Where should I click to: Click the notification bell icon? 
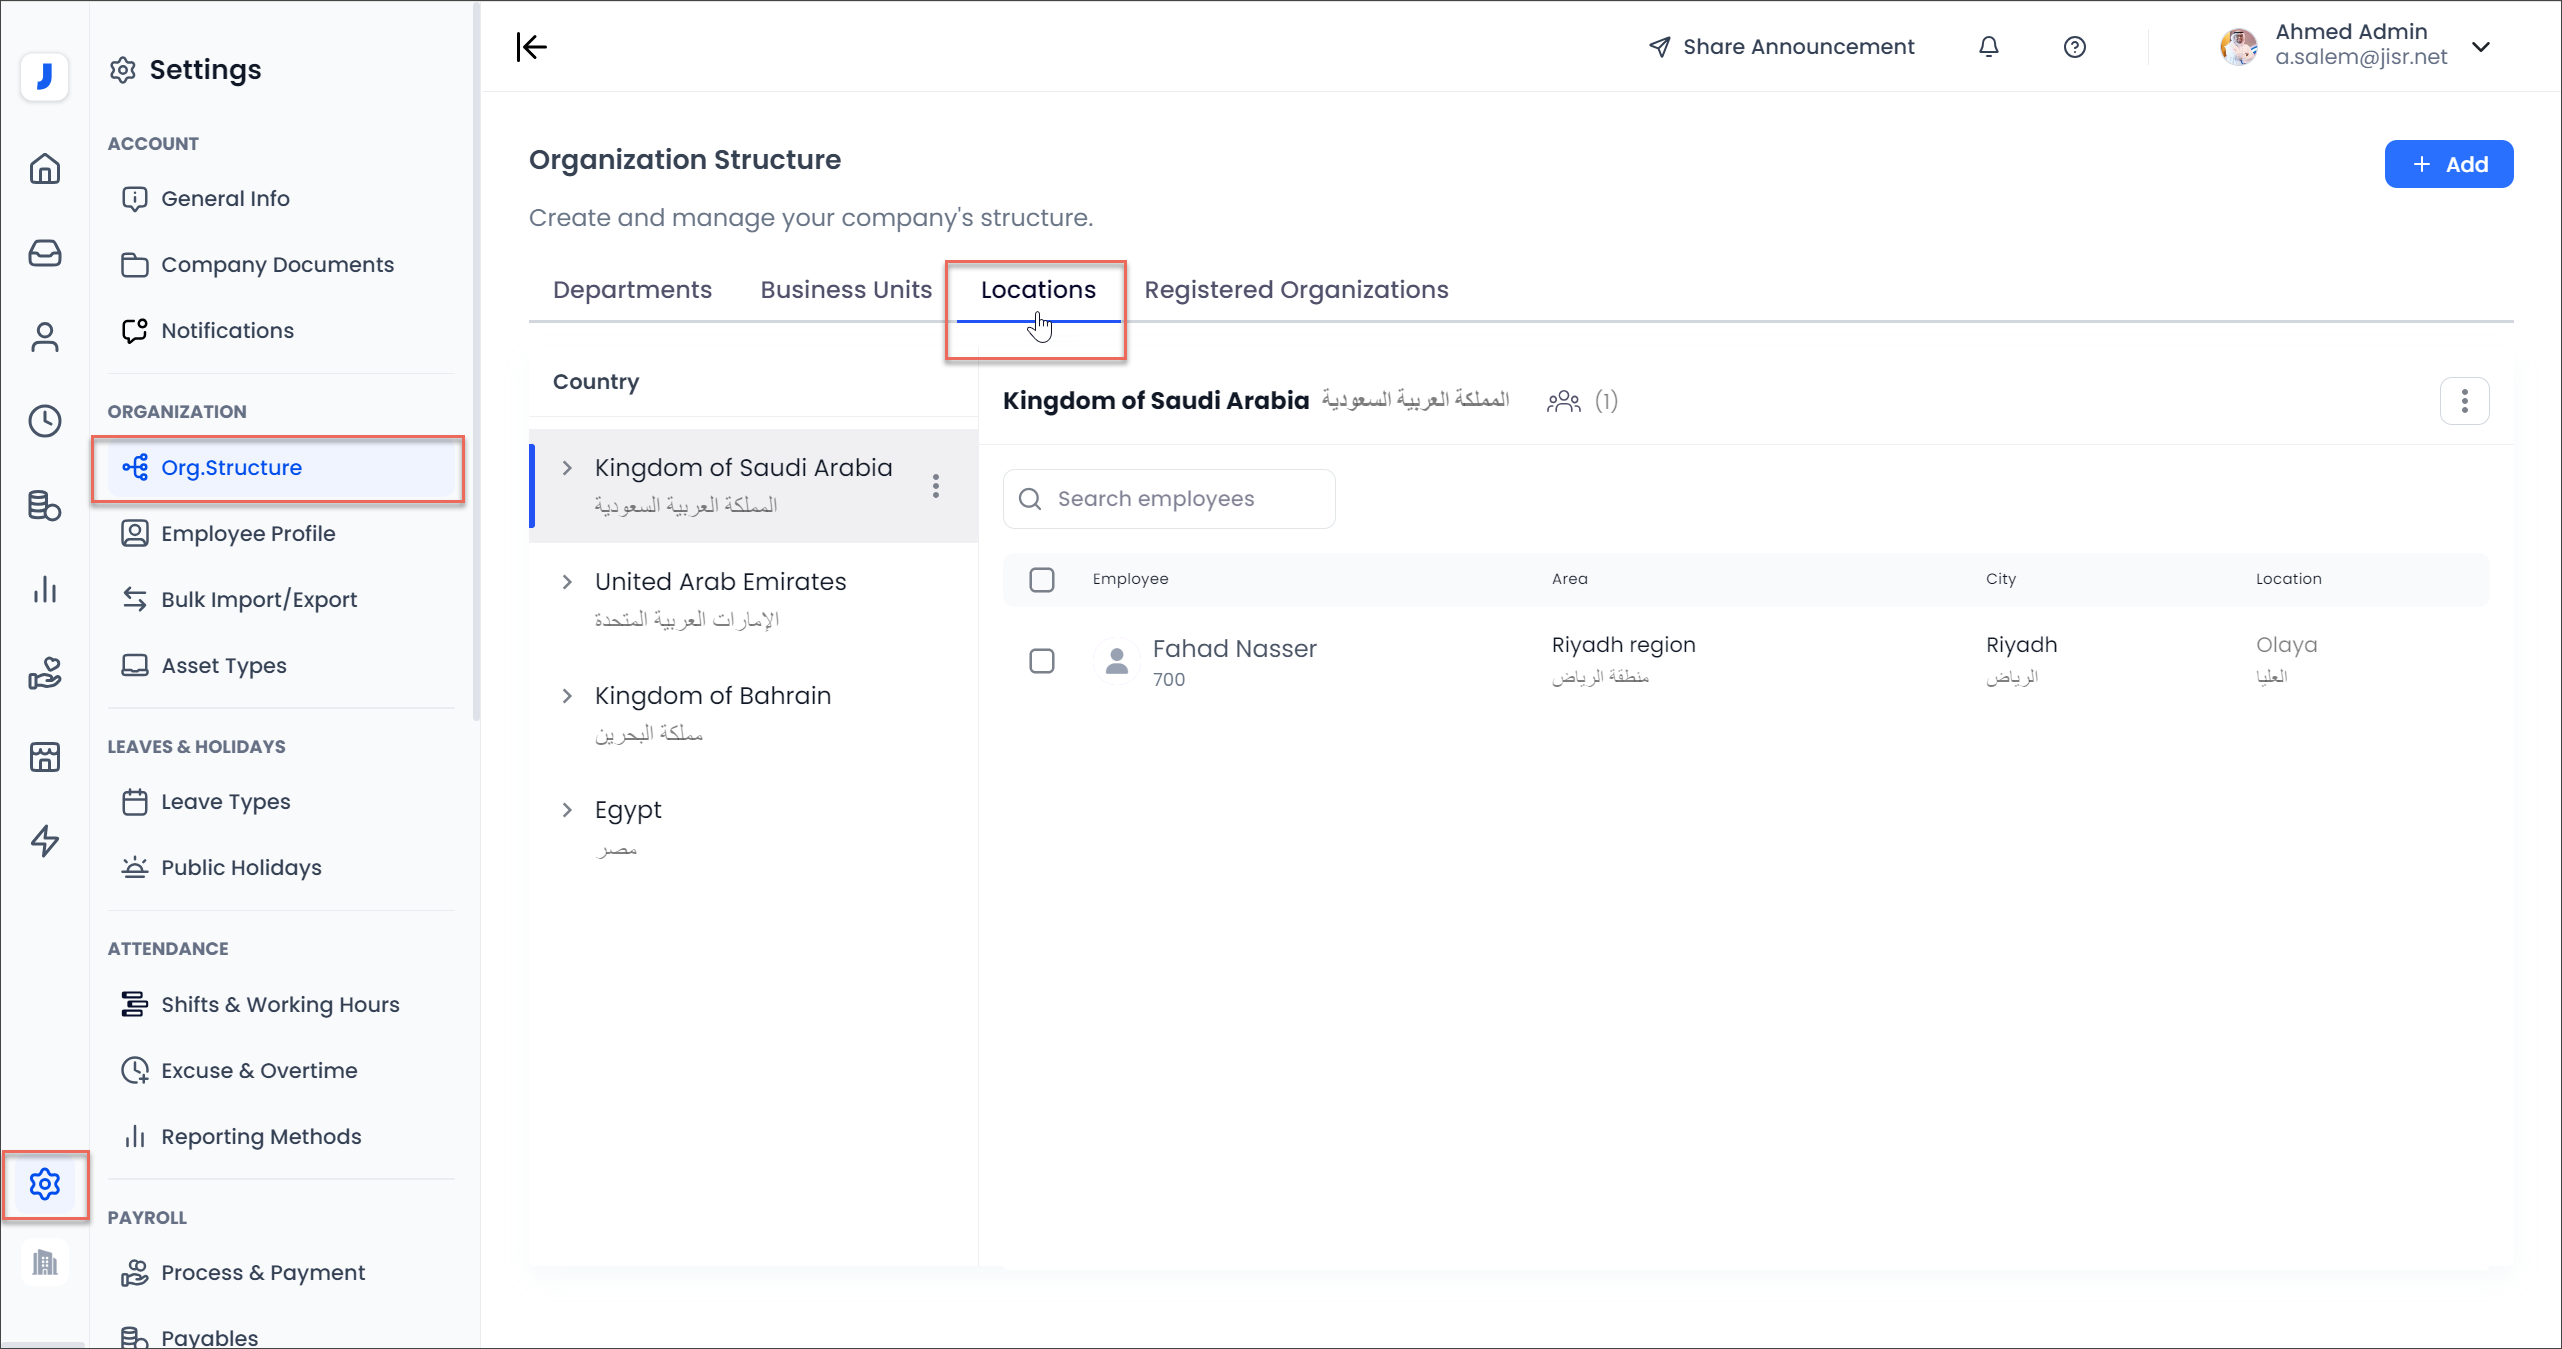(1988, 47)
